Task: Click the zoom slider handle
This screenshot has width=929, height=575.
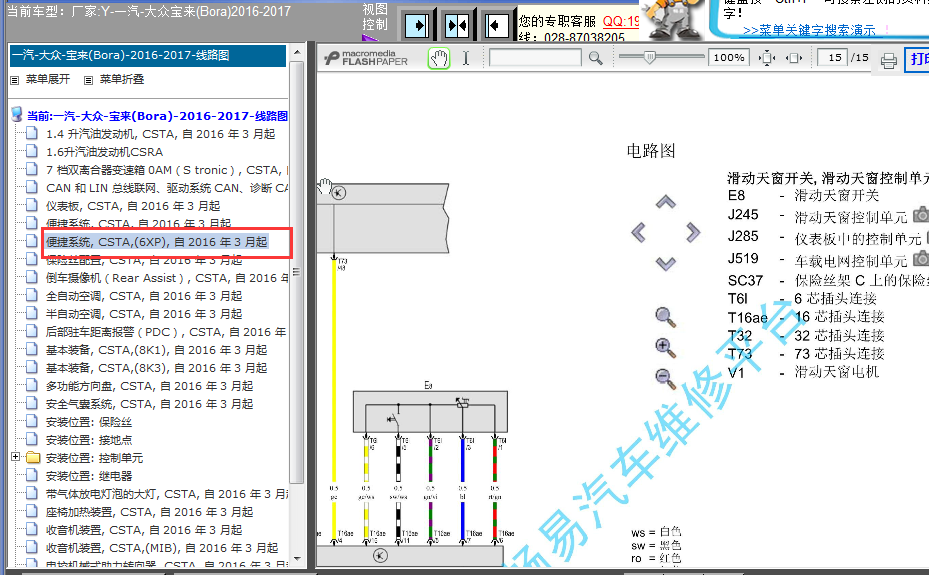Action: 650,57
